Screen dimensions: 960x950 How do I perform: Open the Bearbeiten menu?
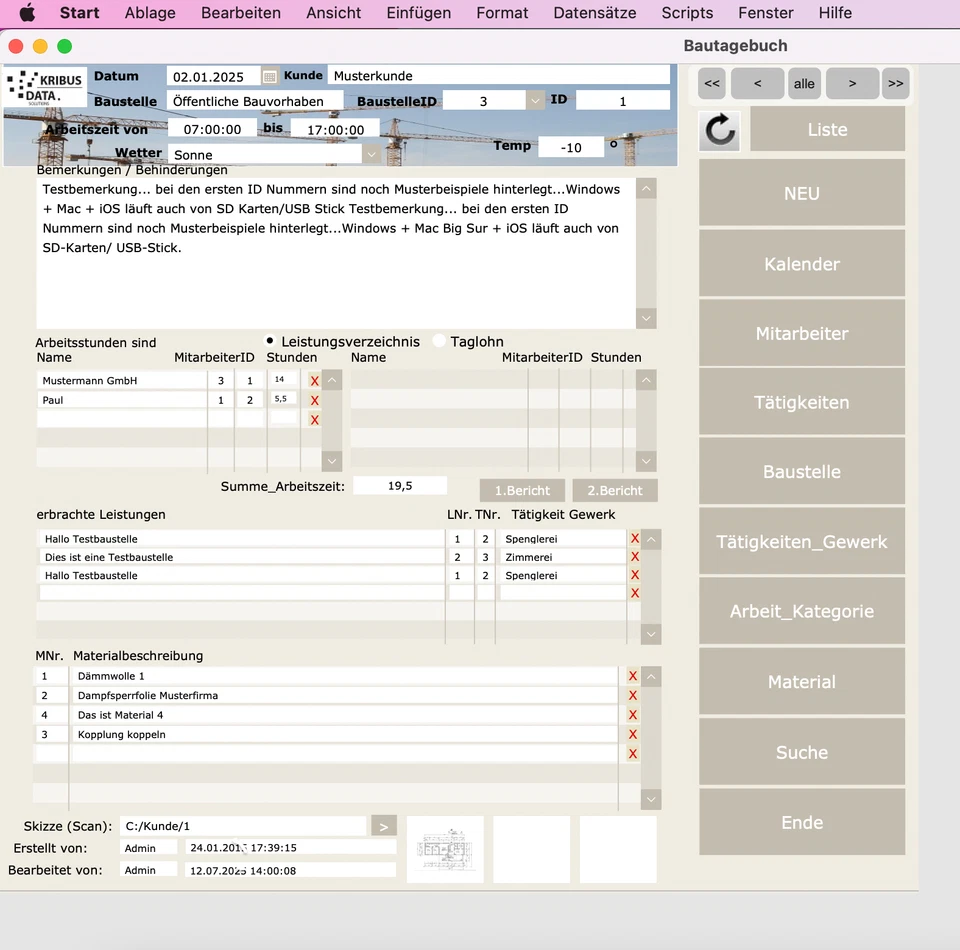241,13
